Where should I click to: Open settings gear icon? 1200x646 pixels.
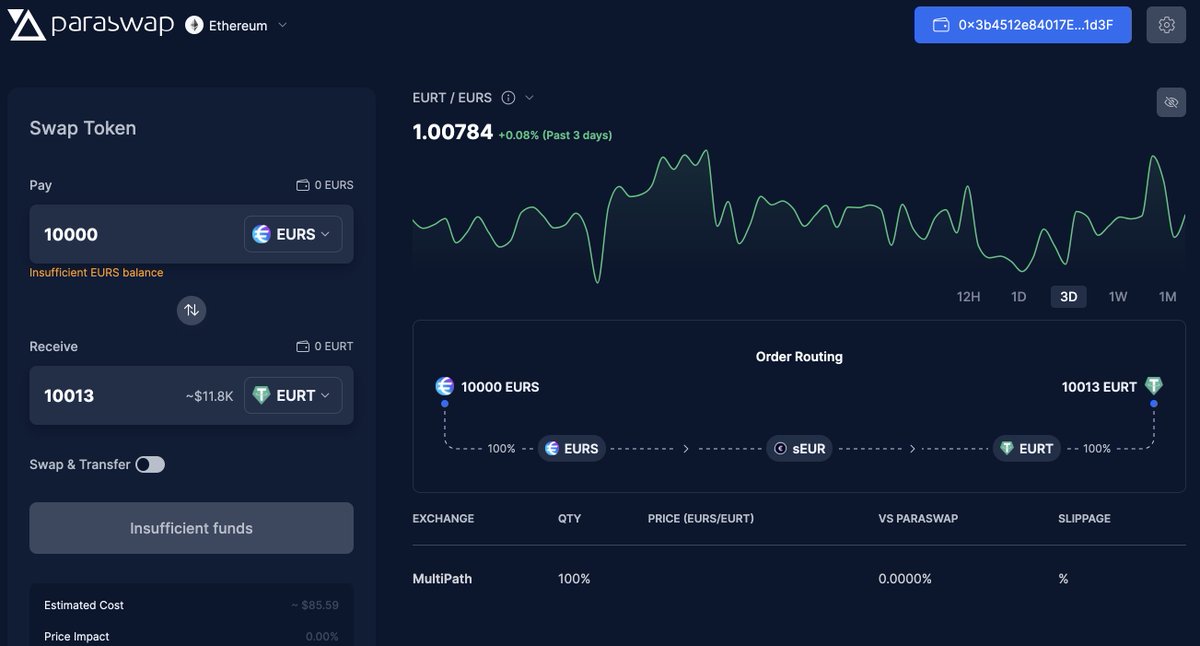(1166, 25)
